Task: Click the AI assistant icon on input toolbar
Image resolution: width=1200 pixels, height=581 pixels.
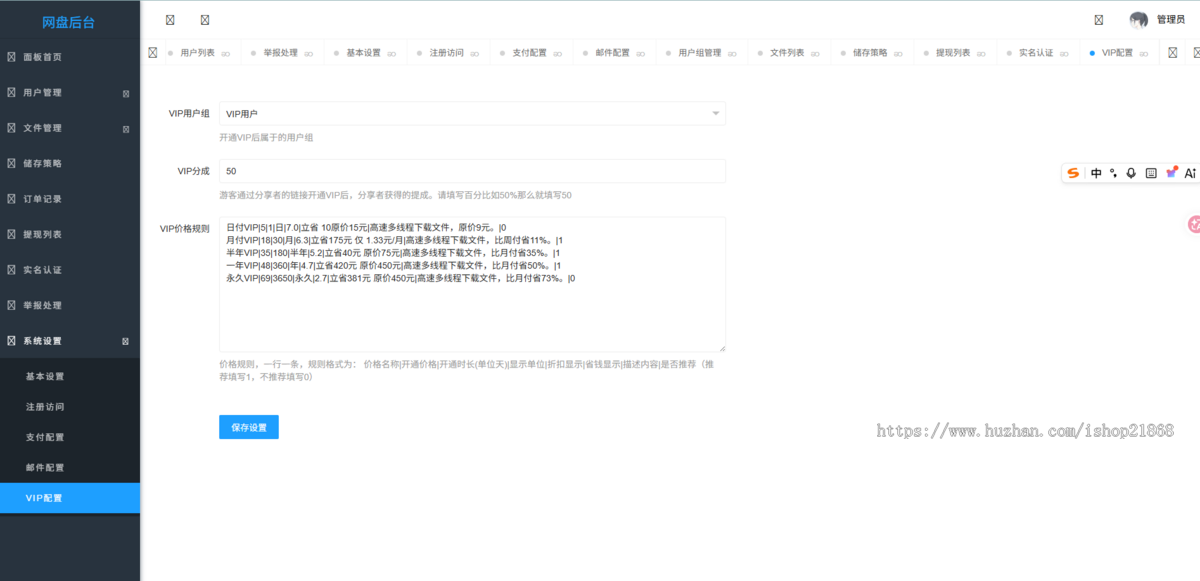Action: (x=1190, y=173)
